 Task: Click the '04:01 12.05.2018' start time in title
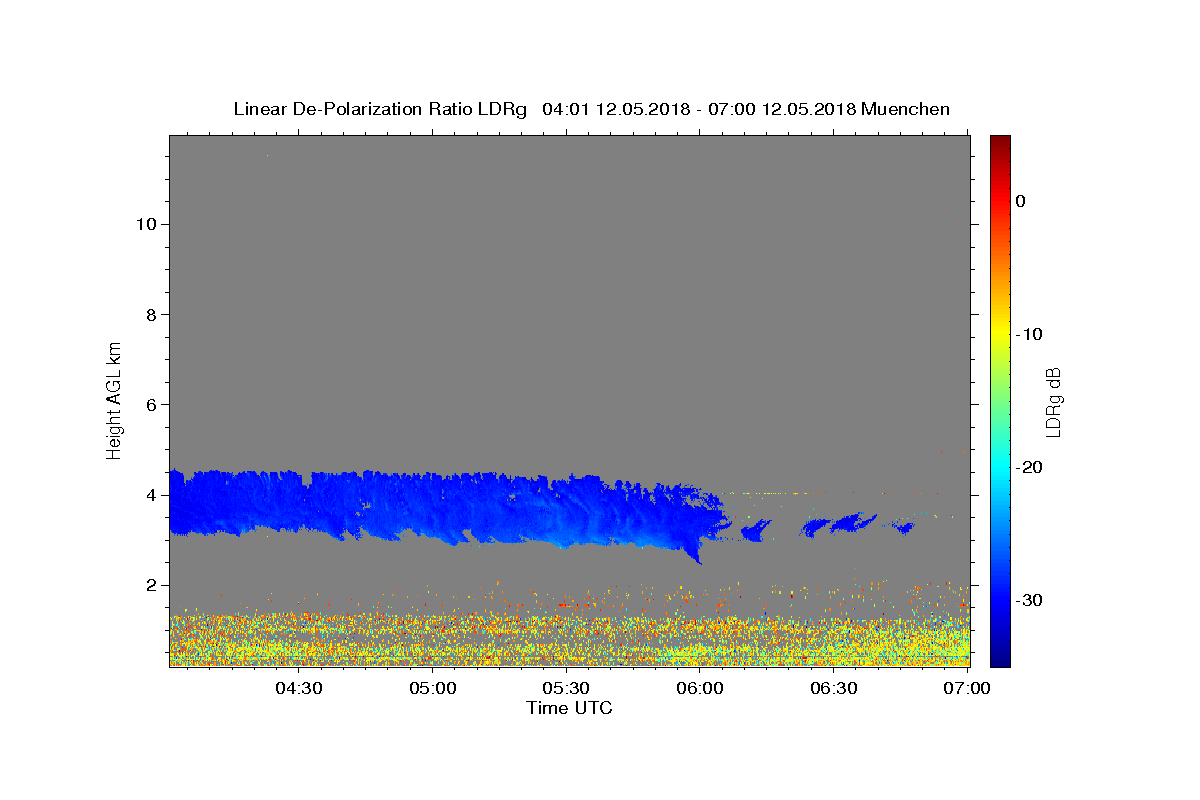coord(617,109)
